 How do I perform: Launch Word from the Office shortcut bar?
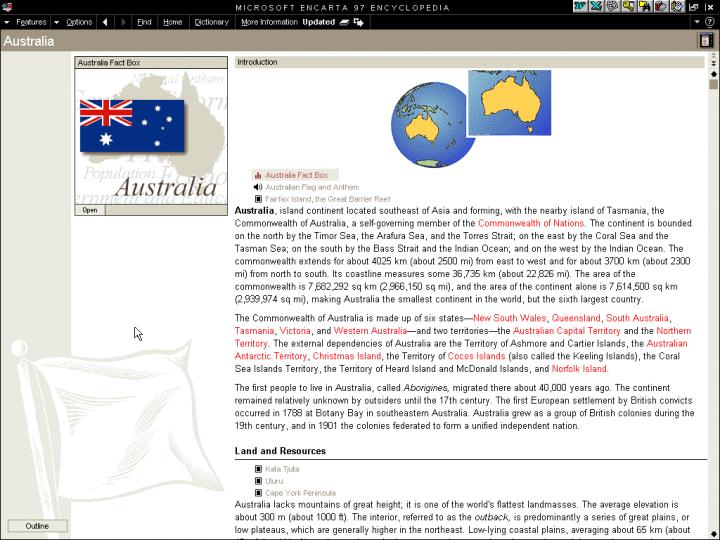pos(580,6)
